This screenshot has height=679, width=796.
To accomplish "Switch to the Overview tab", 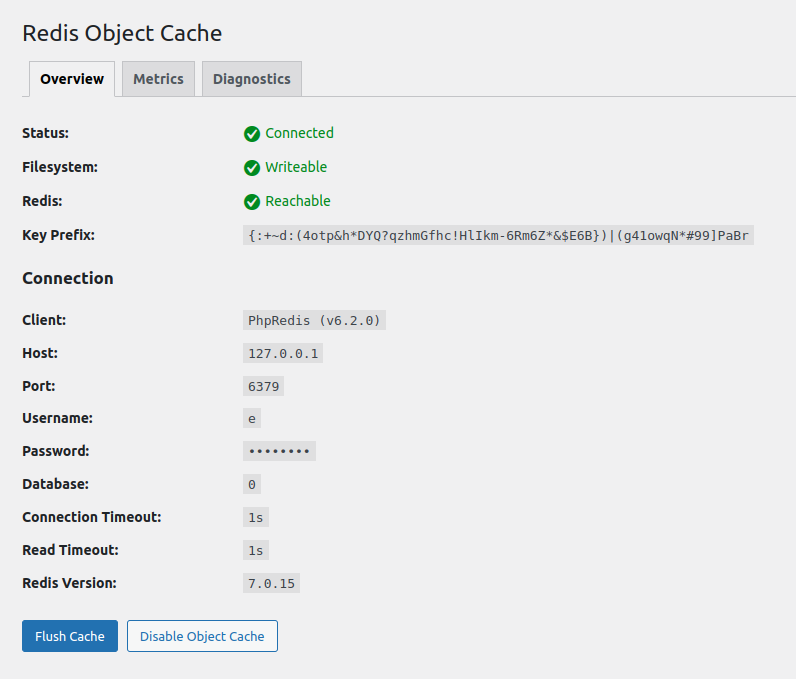I will point(72,79).
